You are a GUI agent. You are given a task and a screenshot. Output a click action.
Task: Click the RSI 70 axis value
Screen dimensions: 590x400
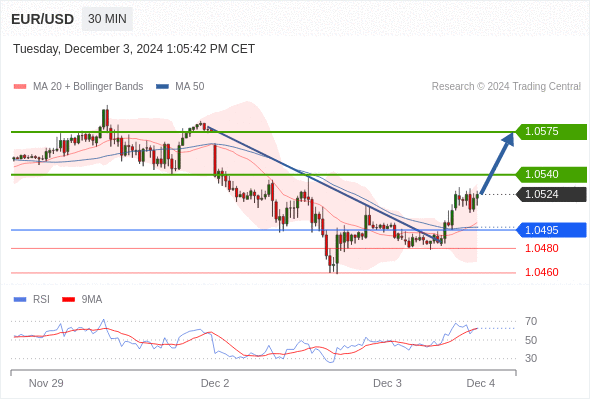point(531,321)
